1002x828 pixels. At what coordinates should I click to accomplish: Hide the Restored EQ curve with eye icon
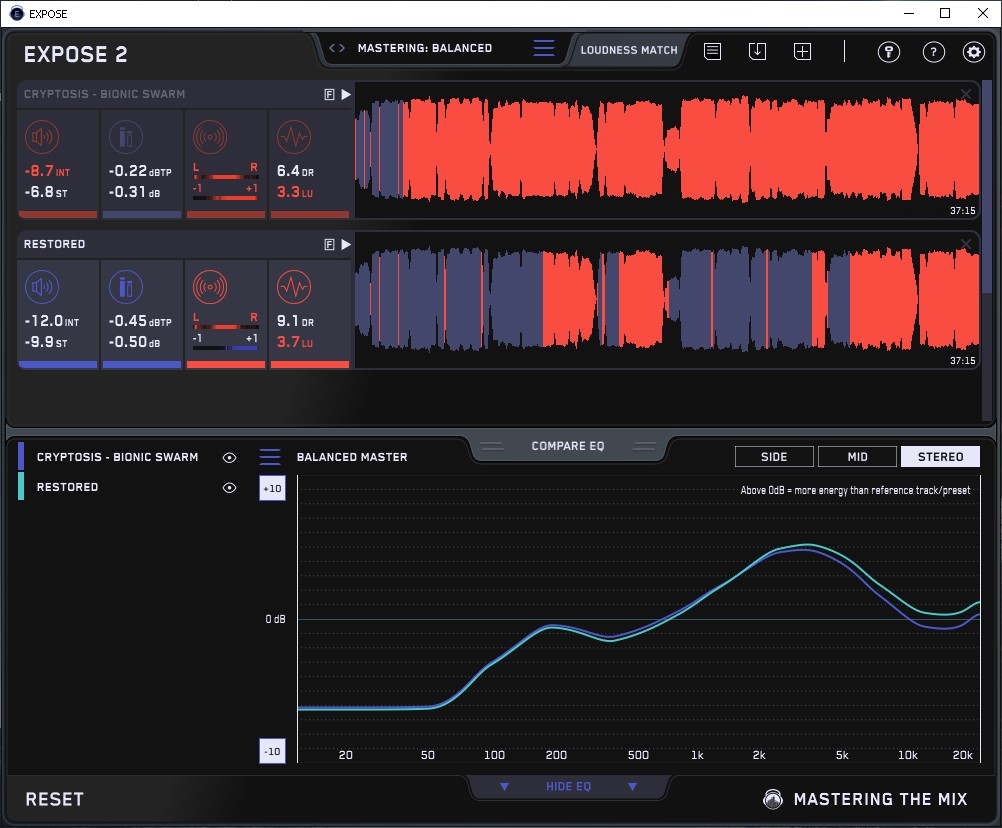tap(230, 487)
